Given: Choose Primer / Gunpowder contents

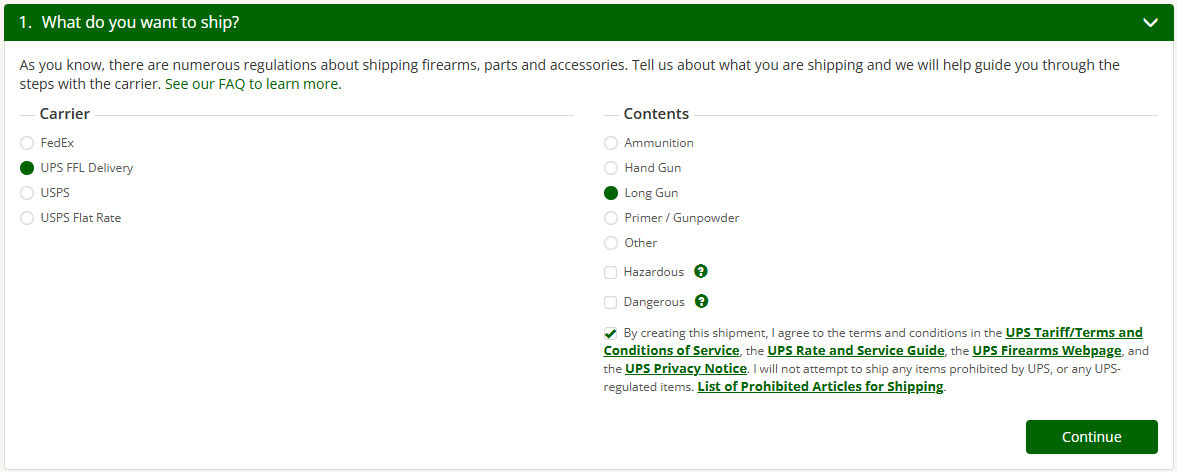Looking at the screenshot, I should 611,218.
